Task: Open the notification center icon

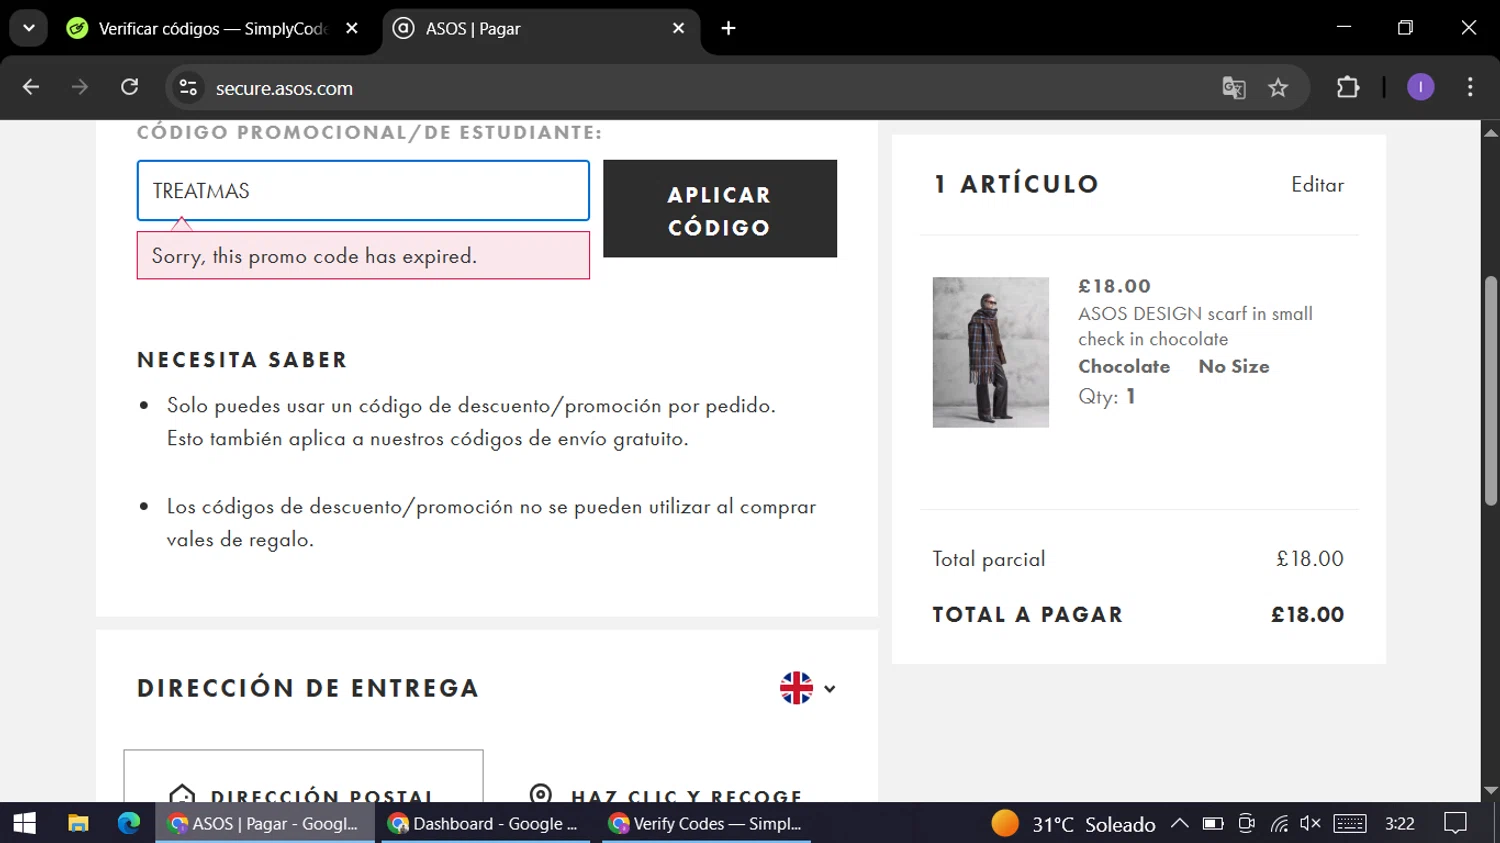Action: [1456, 823]
